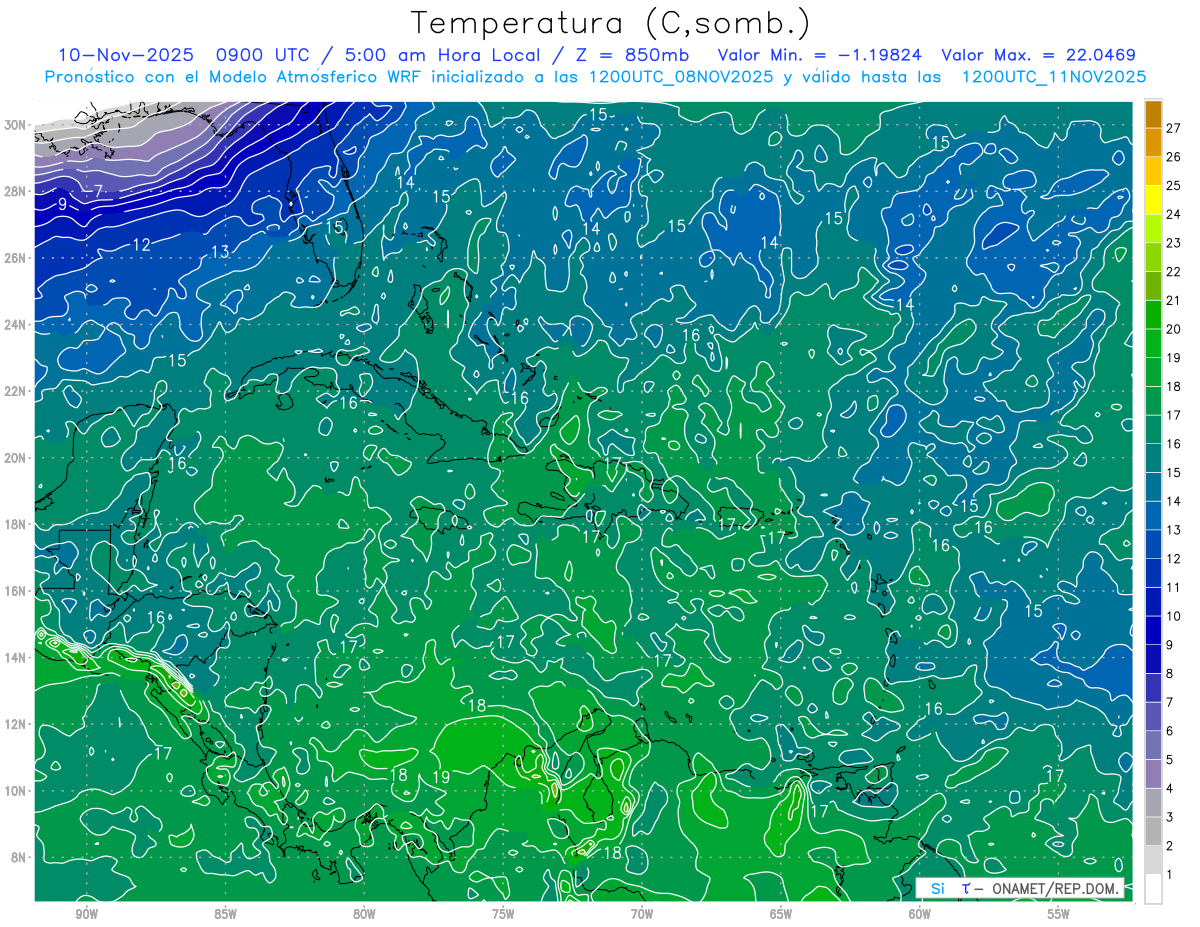
Task: Click the "14N" latitude axis label
Action: (17, 657)
